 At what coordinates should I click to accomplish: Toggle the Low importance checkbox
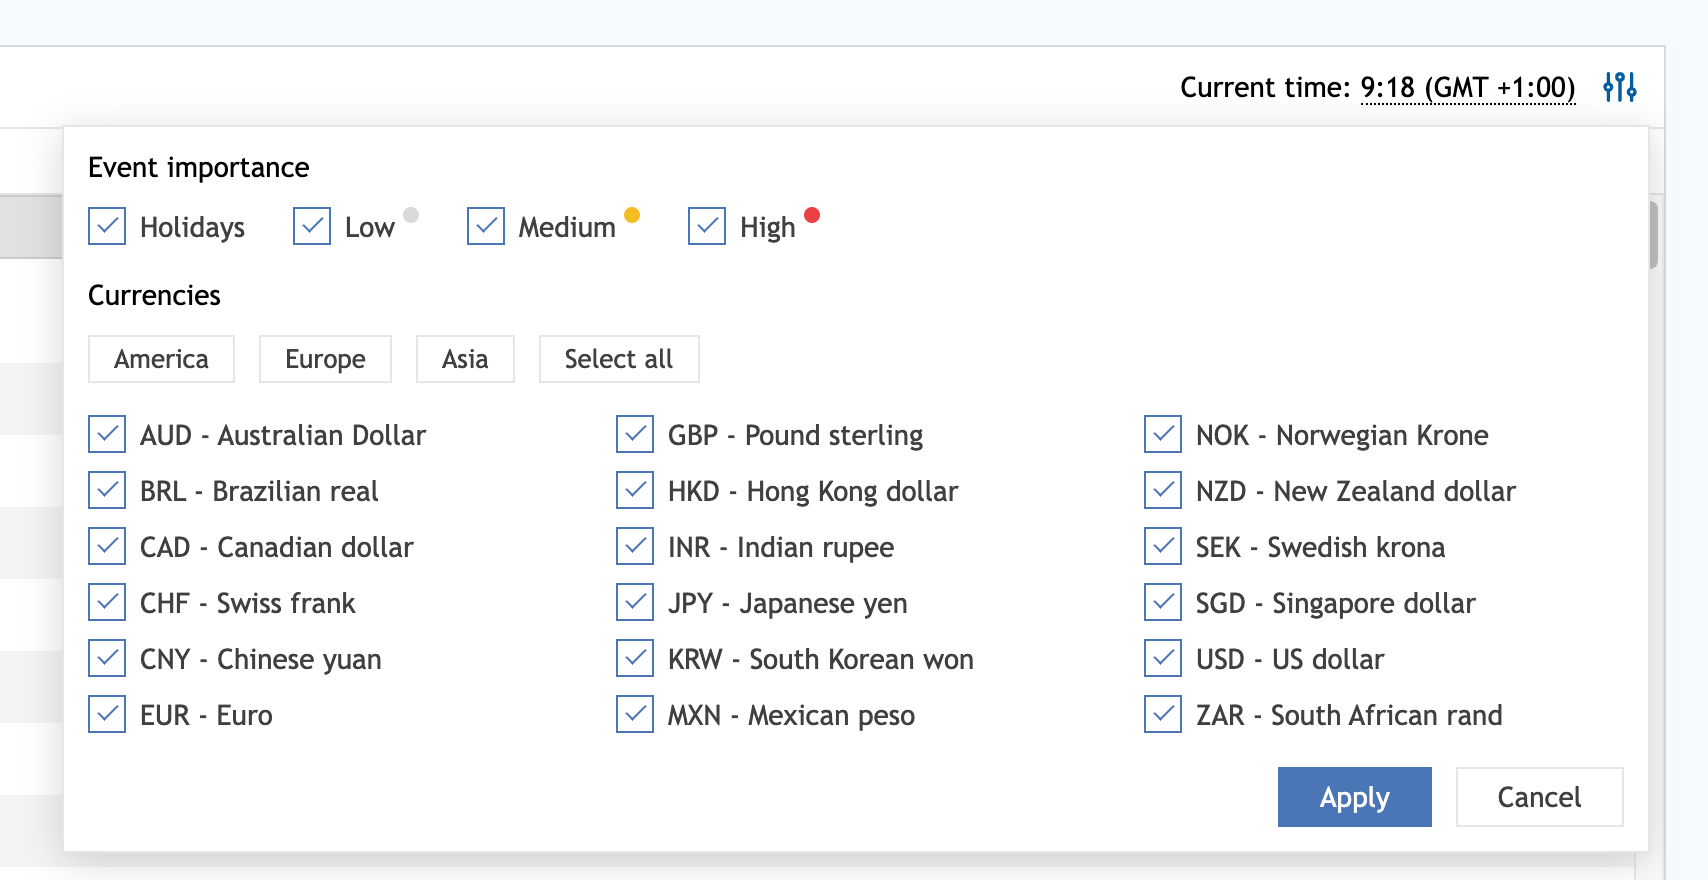[312, 226]
